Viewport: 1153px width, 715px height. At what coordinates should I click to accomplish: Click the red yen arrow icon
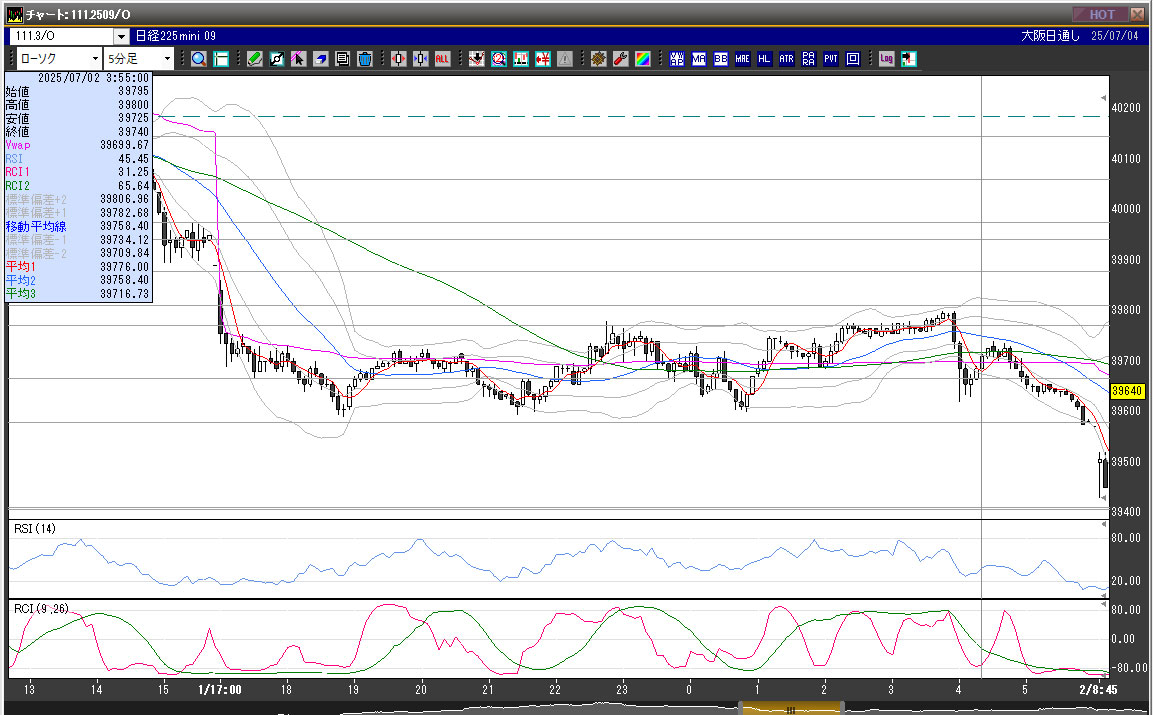pos(543,59)
